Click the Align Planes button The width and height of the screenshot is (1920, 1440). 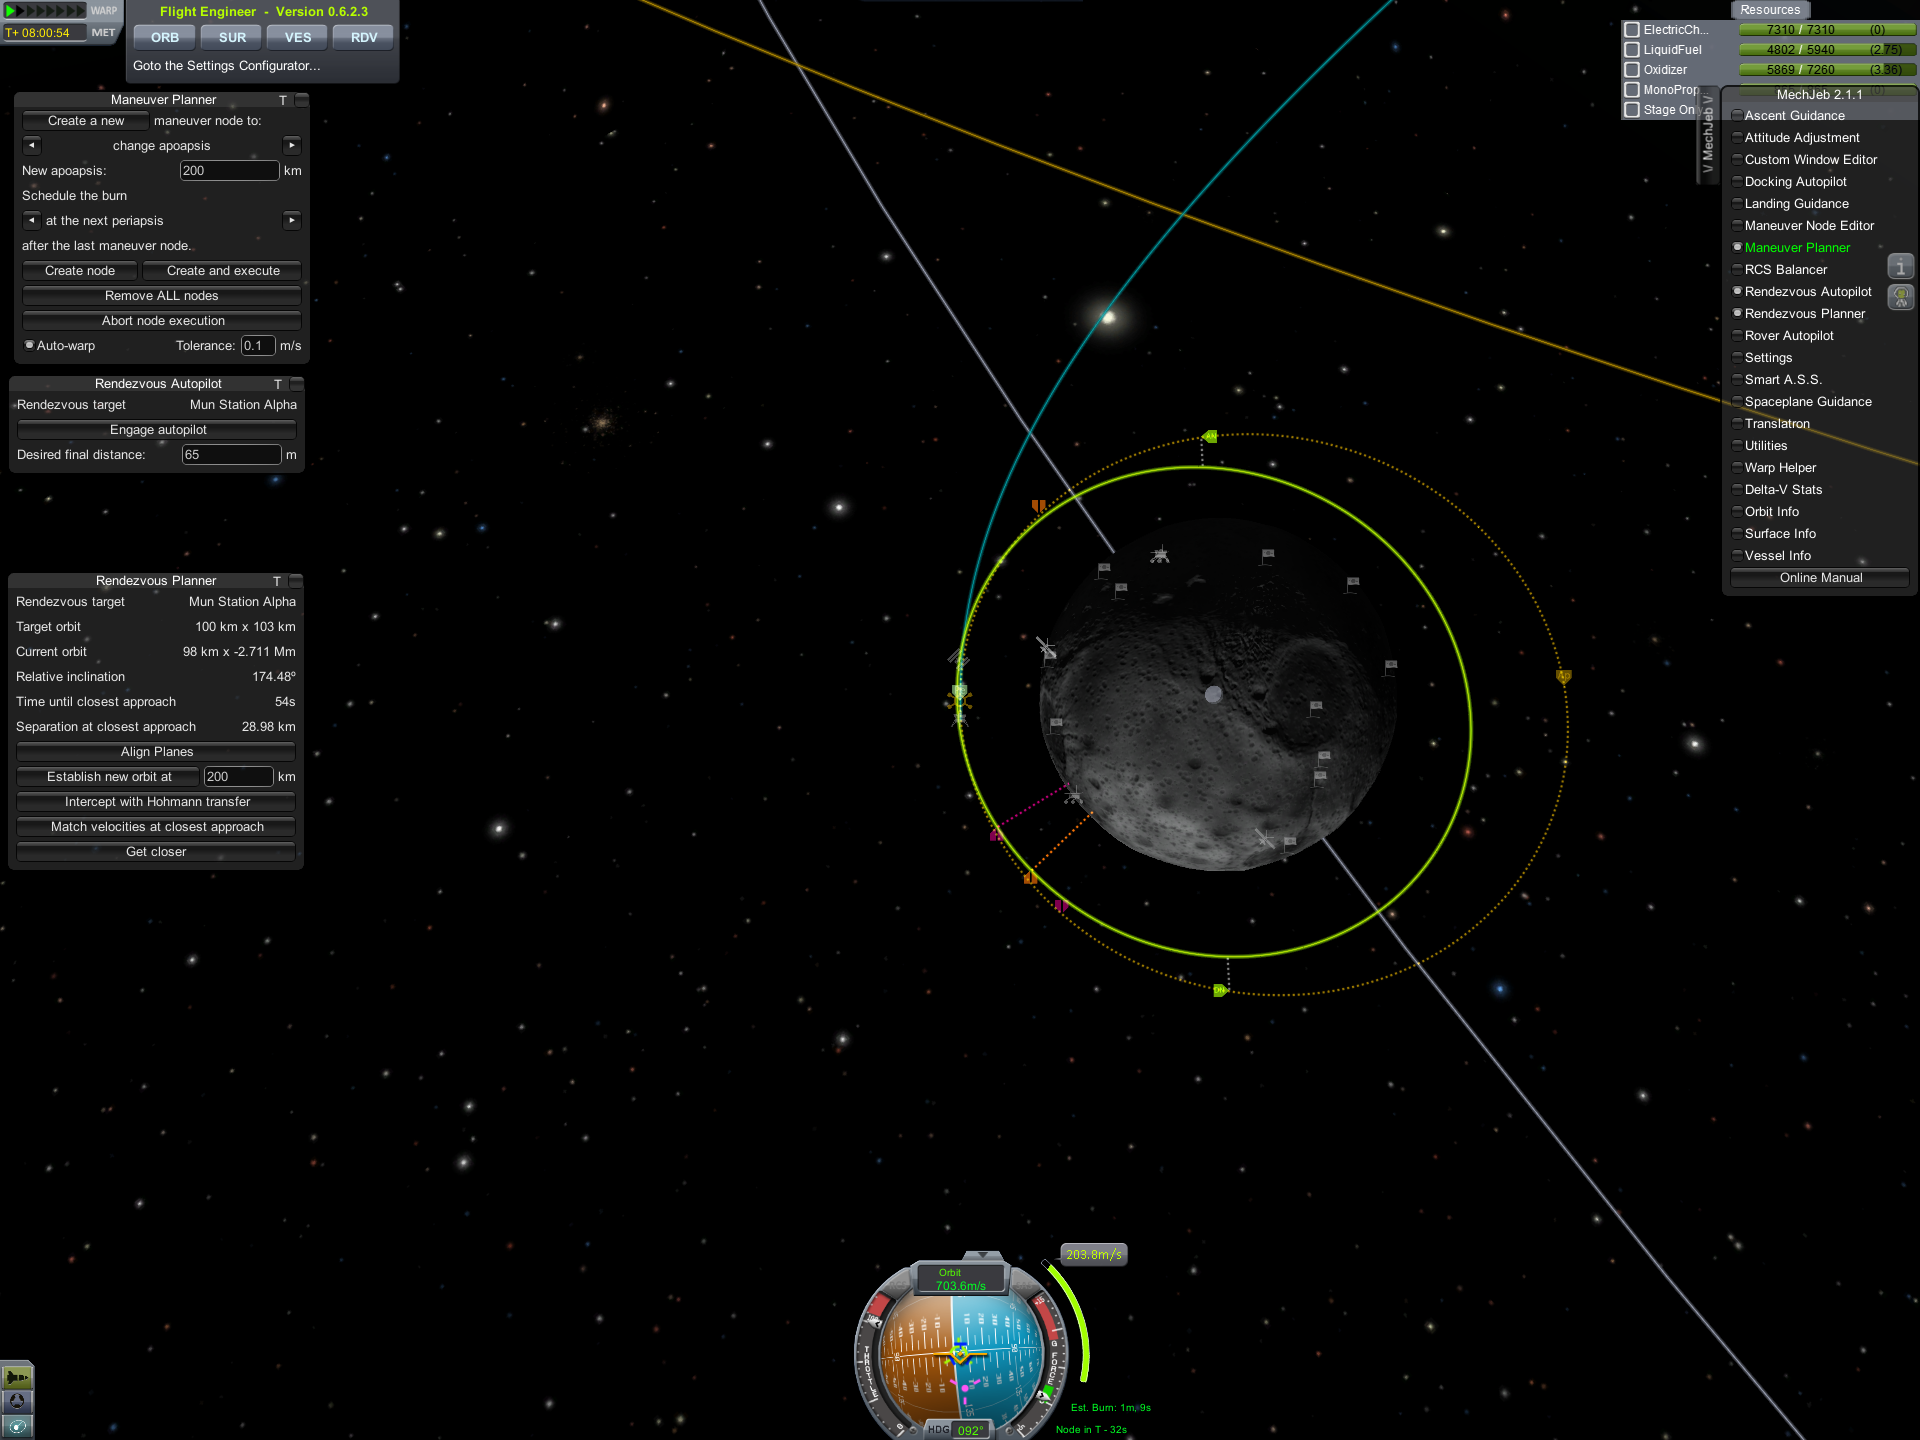[x=157, y=752]
